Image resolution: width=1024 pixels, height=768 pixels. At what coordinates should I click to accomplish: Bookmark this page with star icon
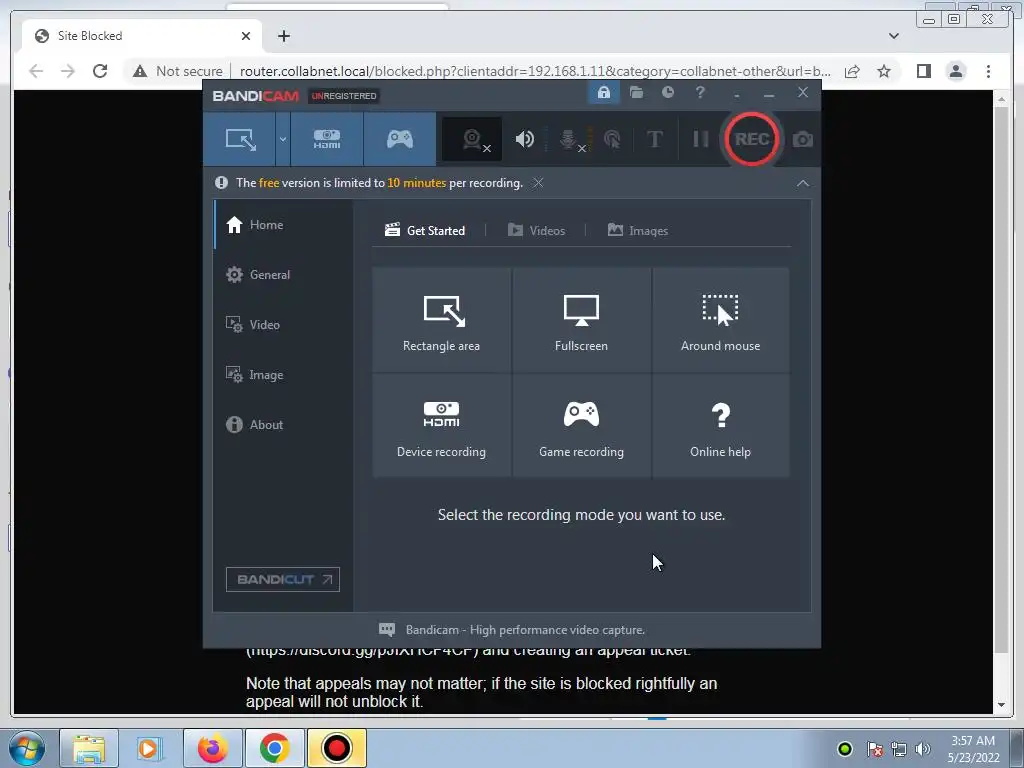[884, 71]
